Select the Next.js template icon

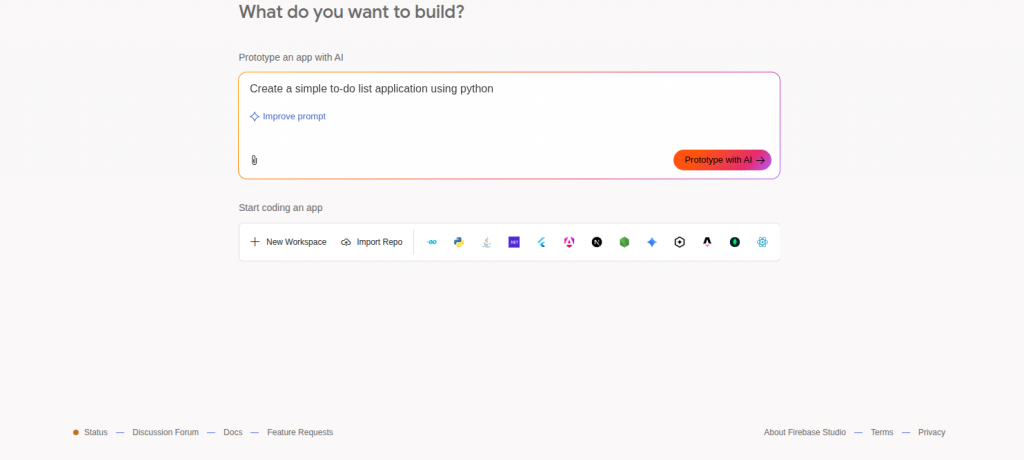(597, 242)
